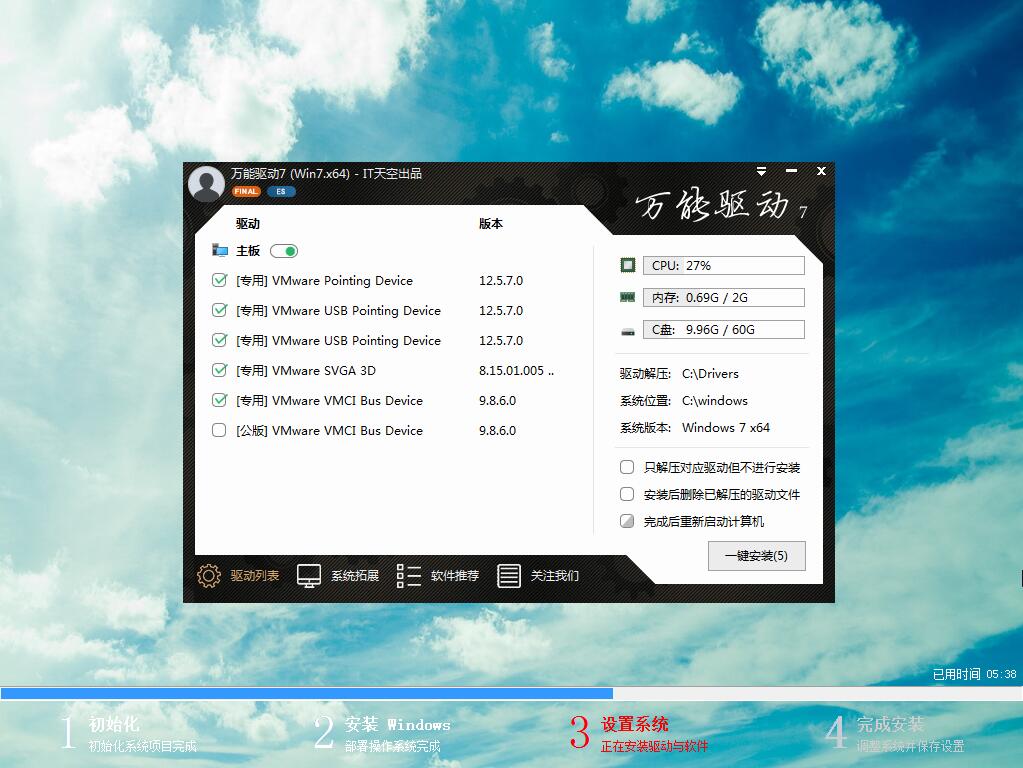Click the red FINAL badge
The width and height of the screenshot is (1023, 768).
click(245, 190)
